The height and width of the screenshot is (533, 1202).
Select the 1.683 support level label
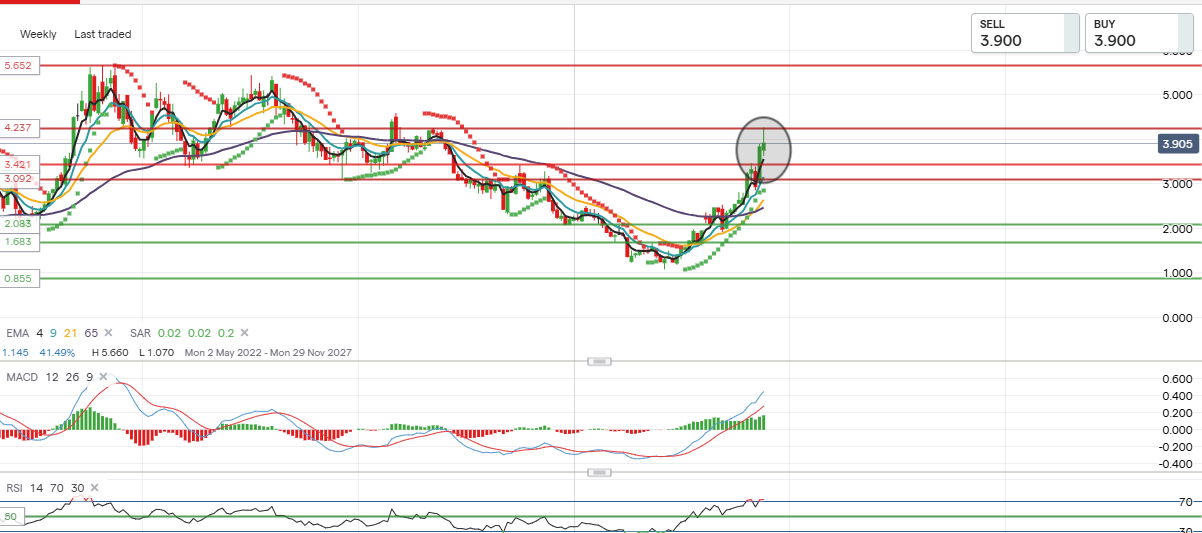click(x=20, y=242)
